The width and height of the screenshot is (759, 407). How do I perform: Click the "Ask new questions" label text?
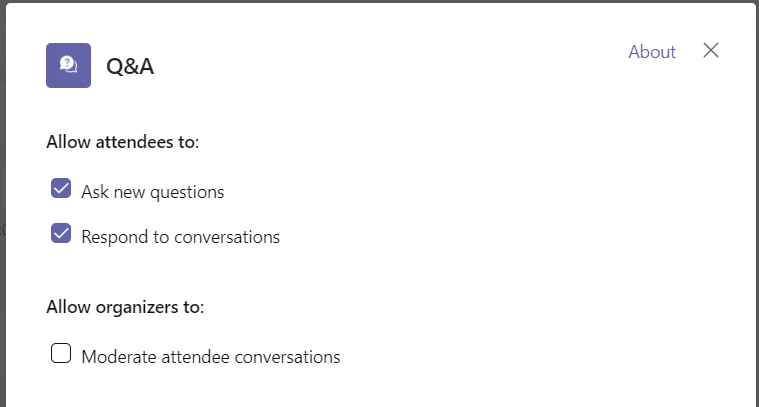click(x=152, y=192)
